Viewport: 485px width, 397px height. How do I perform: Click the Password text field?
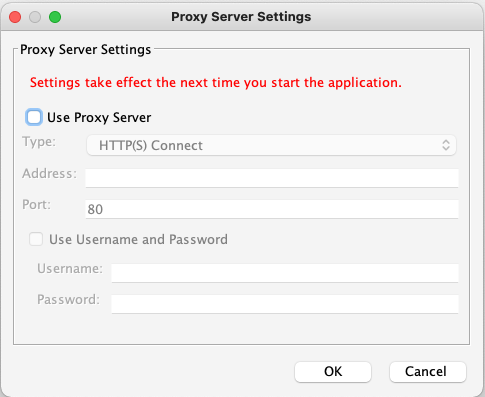[x=285, y=304]
